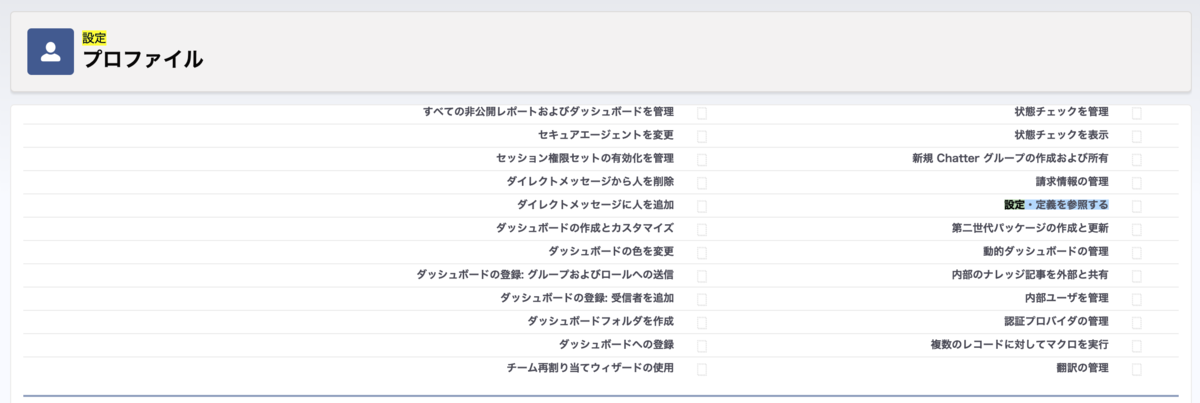The image size is (1200, 403).
Task: Toggle 複数のレコードに対してマクロを実行 checkbox
Action: tap(1137, 346)
